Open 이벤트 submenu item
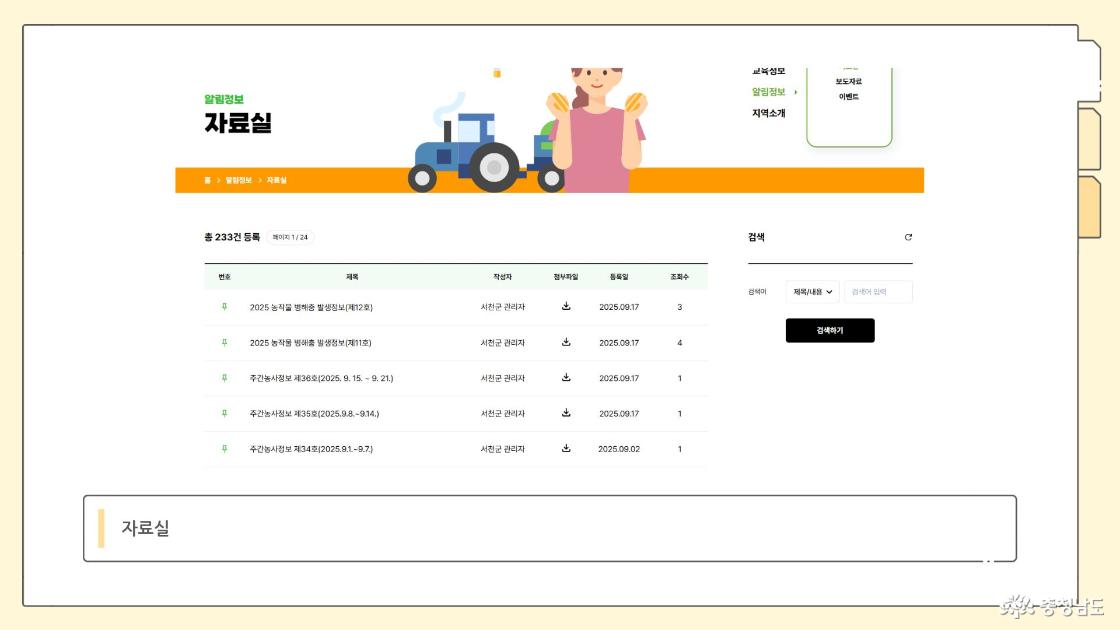The height and width of the screenshot is (630, 1120). [848, 97]
